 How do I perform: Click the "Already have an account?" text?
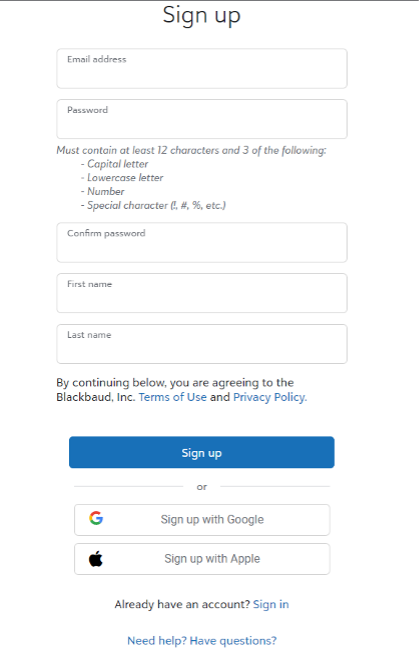point(182,604)
